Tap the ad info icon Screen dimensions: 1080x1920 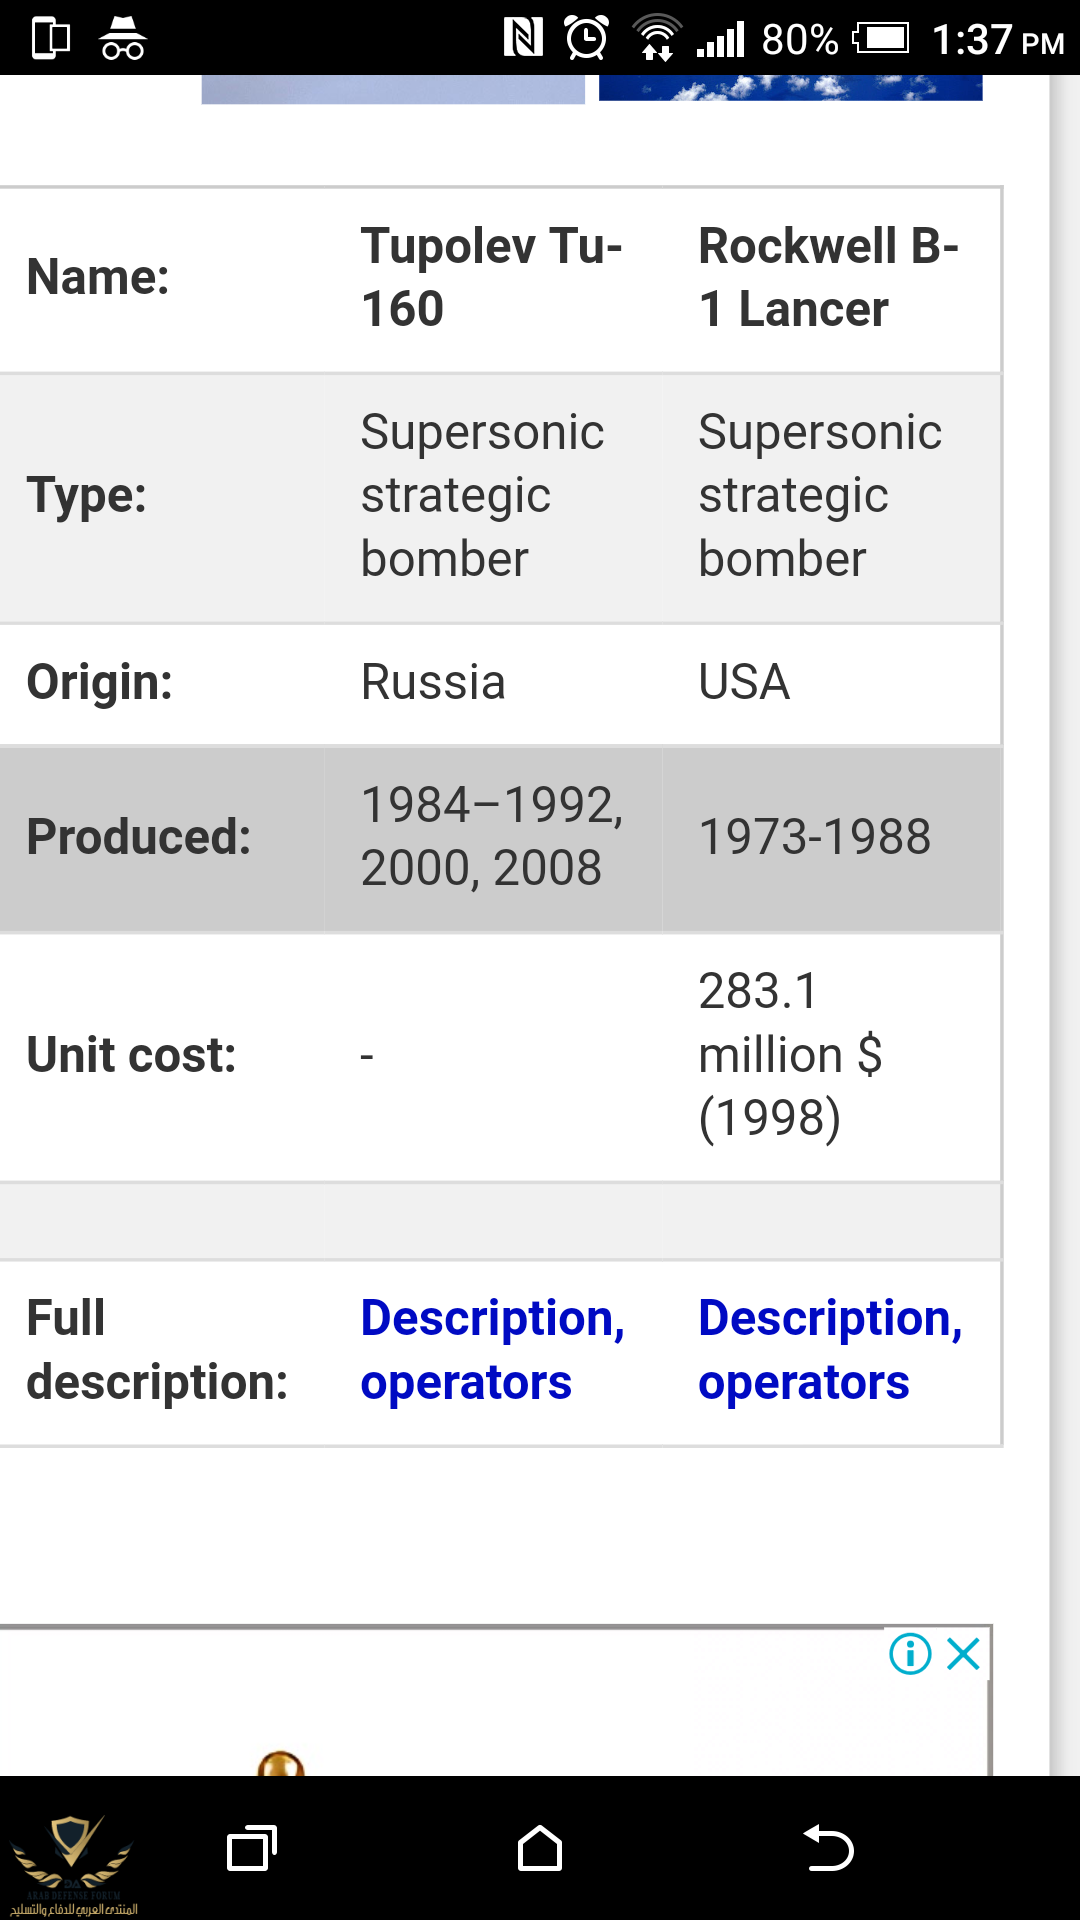click(x=910, y=1654)
